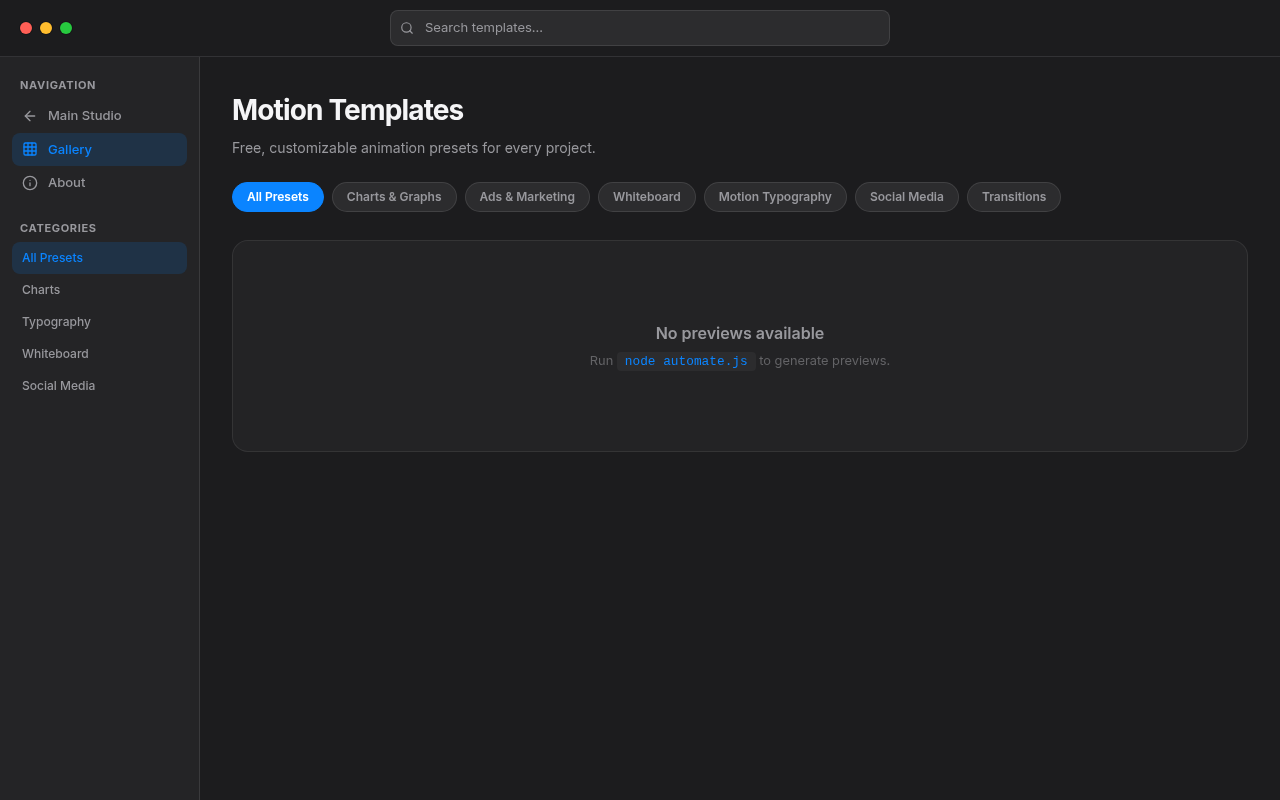
Task: Filter by Transitions
Action: [1014, 197]
